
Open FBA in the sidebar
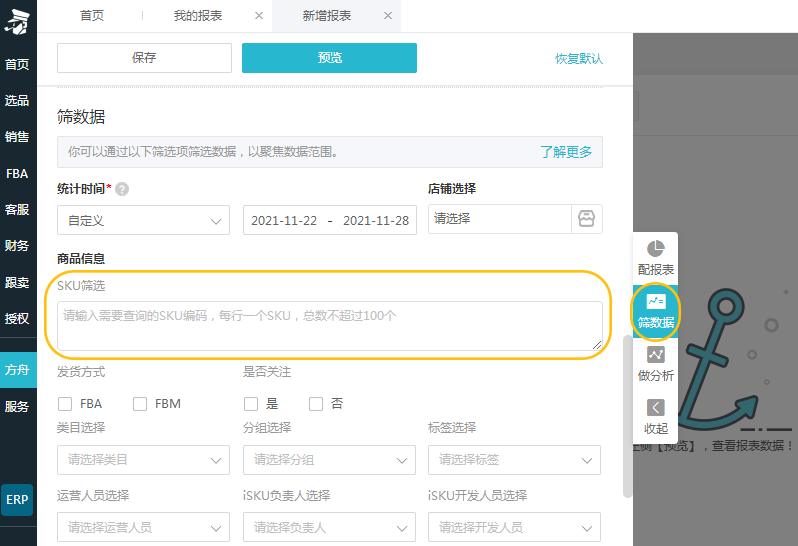tap(17, 174)
